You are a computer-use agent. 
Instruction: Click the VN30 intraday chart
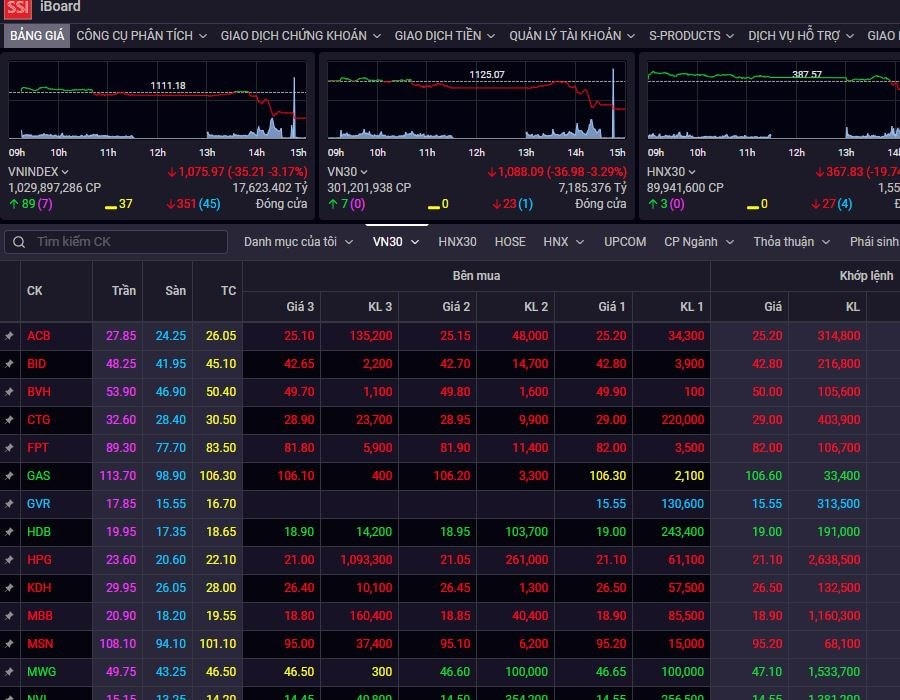pyautogui.click(x=476, y=100)
